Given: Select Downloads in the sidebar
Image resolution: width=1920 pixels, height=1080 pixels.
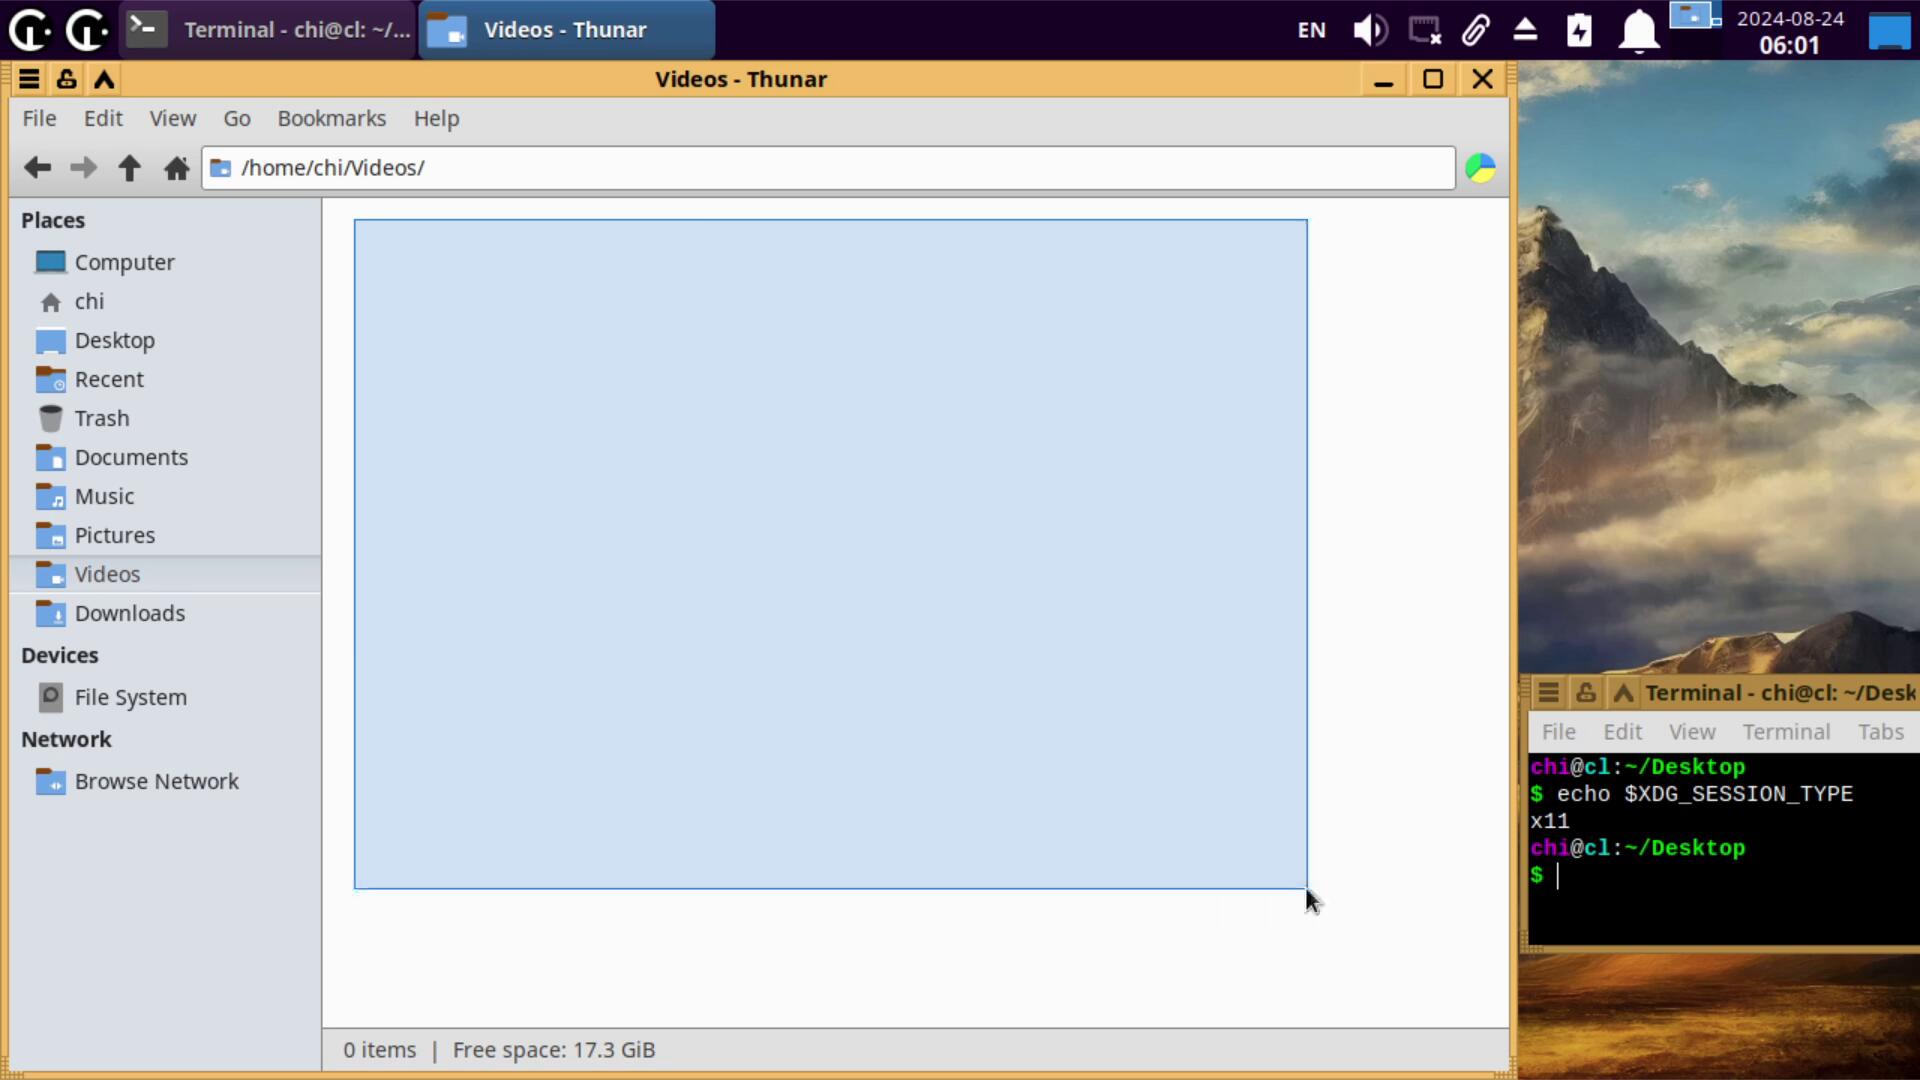Looking at the screenshot, I should pos(129,613).
